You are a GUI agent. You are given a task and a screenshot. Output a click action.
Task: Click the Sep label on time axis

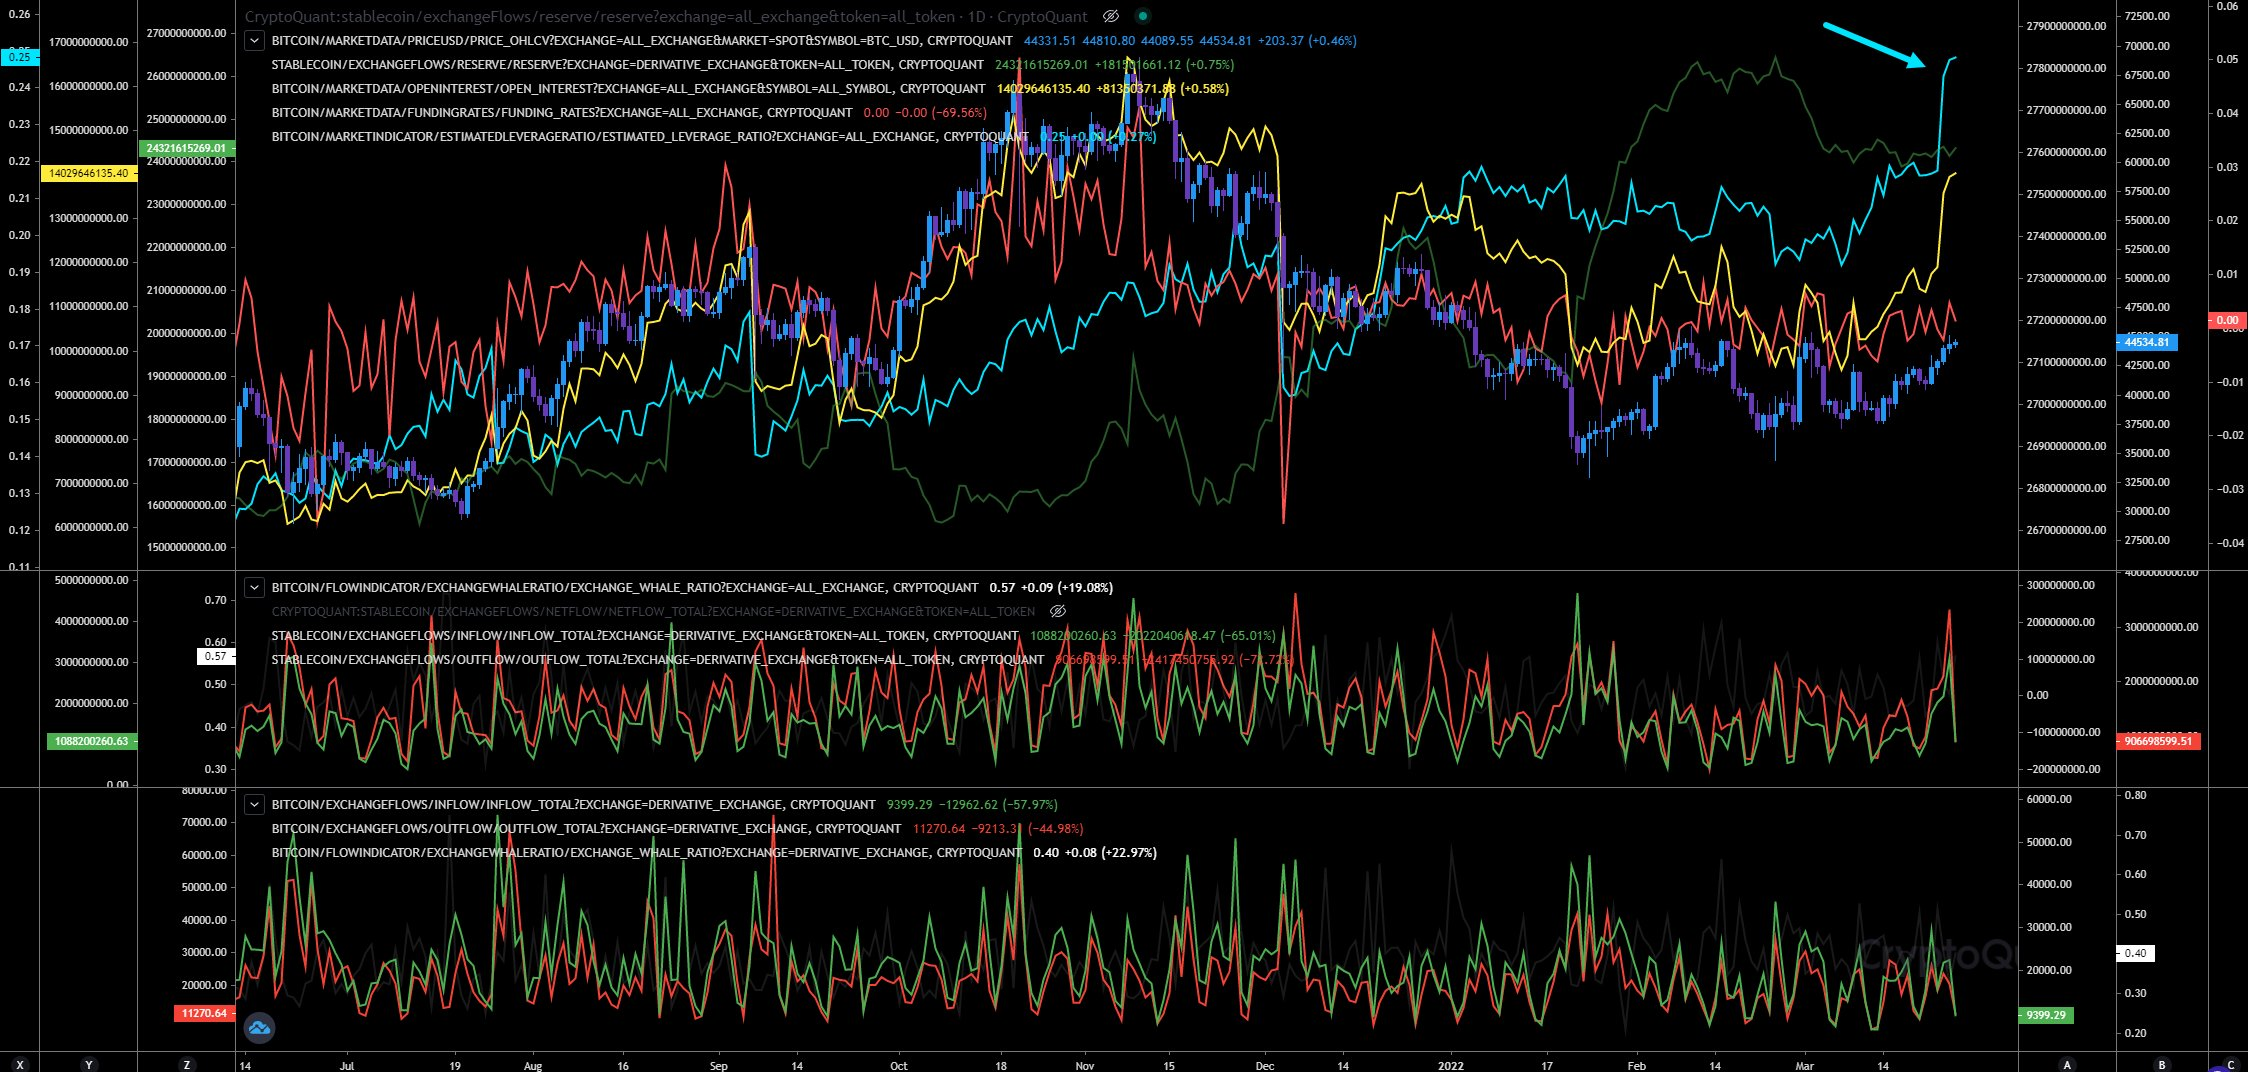719,1066
